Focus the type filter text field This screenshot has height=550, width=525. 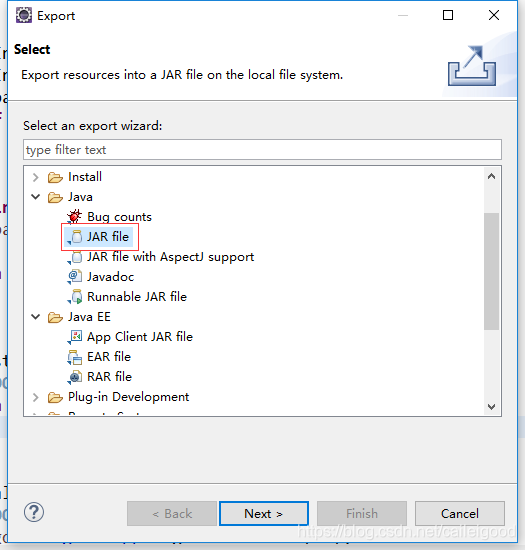(262, 150)
